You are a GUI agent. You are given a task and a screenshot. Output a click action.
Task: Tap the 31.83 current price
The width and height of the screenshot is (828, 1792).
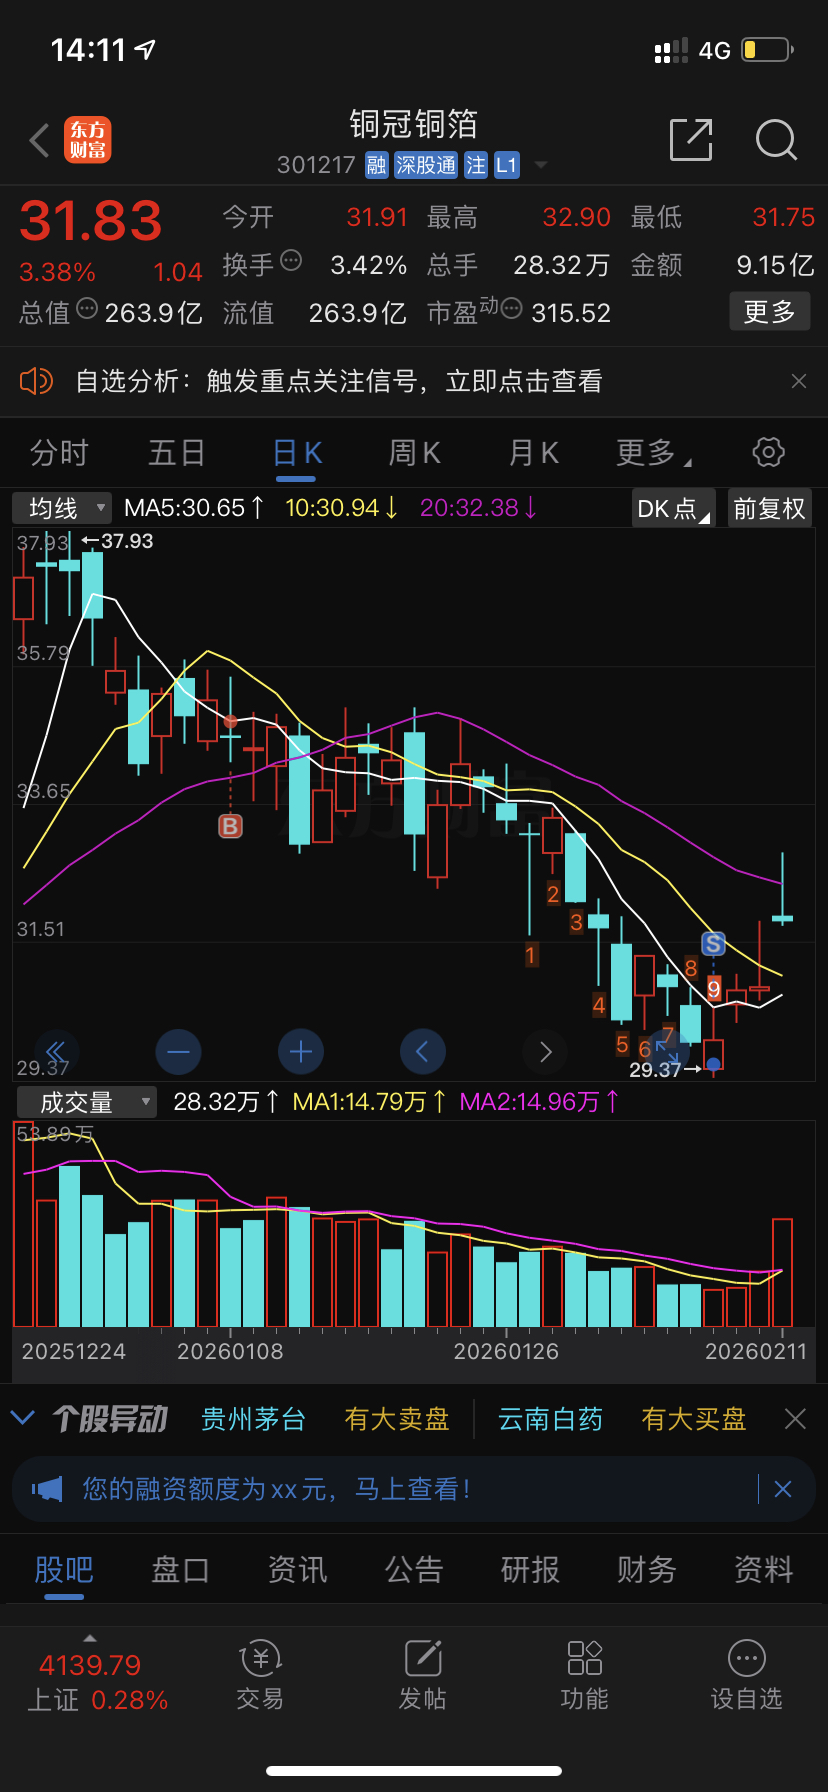coord(91,222)
